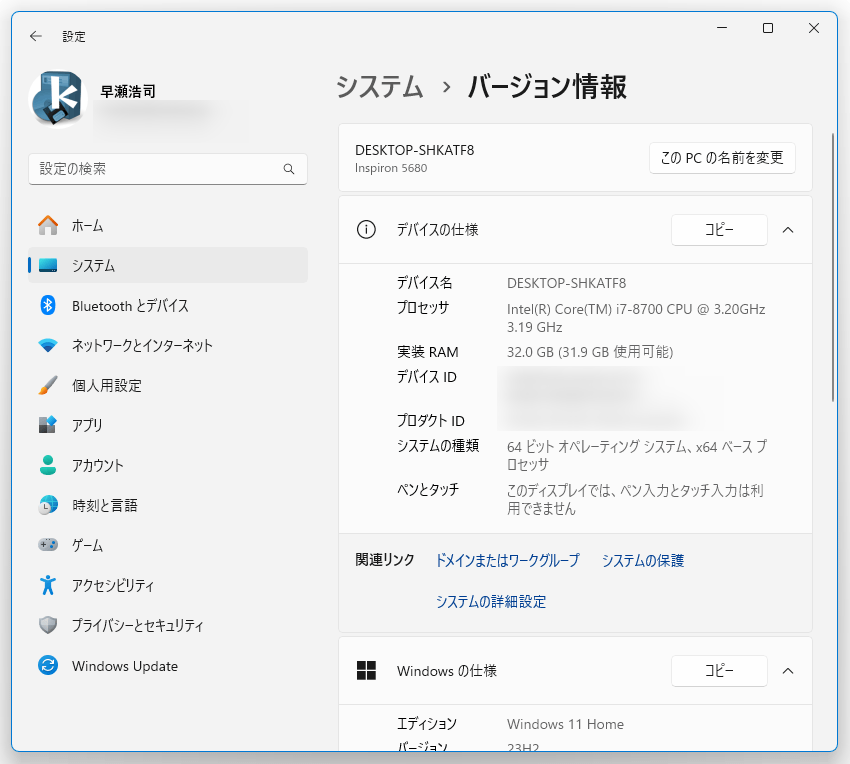
Task: Collapse Windows の仕様 section chevron
Action: [788, 671]
